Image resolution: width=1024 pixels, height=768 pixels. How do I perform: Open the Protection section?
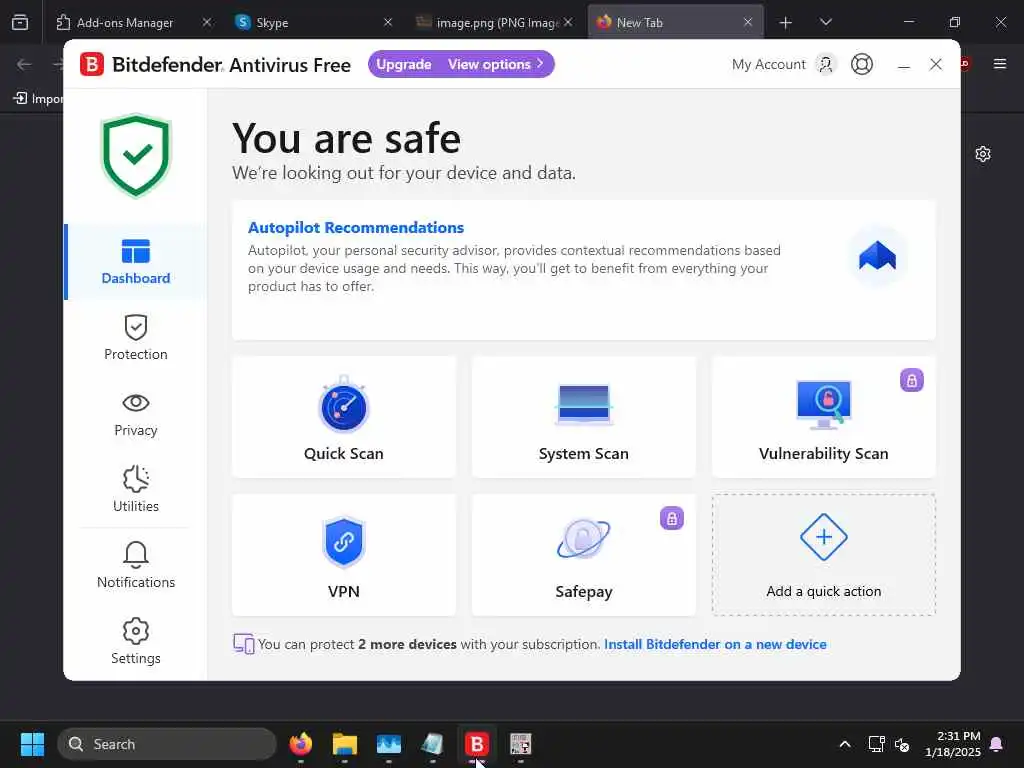(136, 338)
